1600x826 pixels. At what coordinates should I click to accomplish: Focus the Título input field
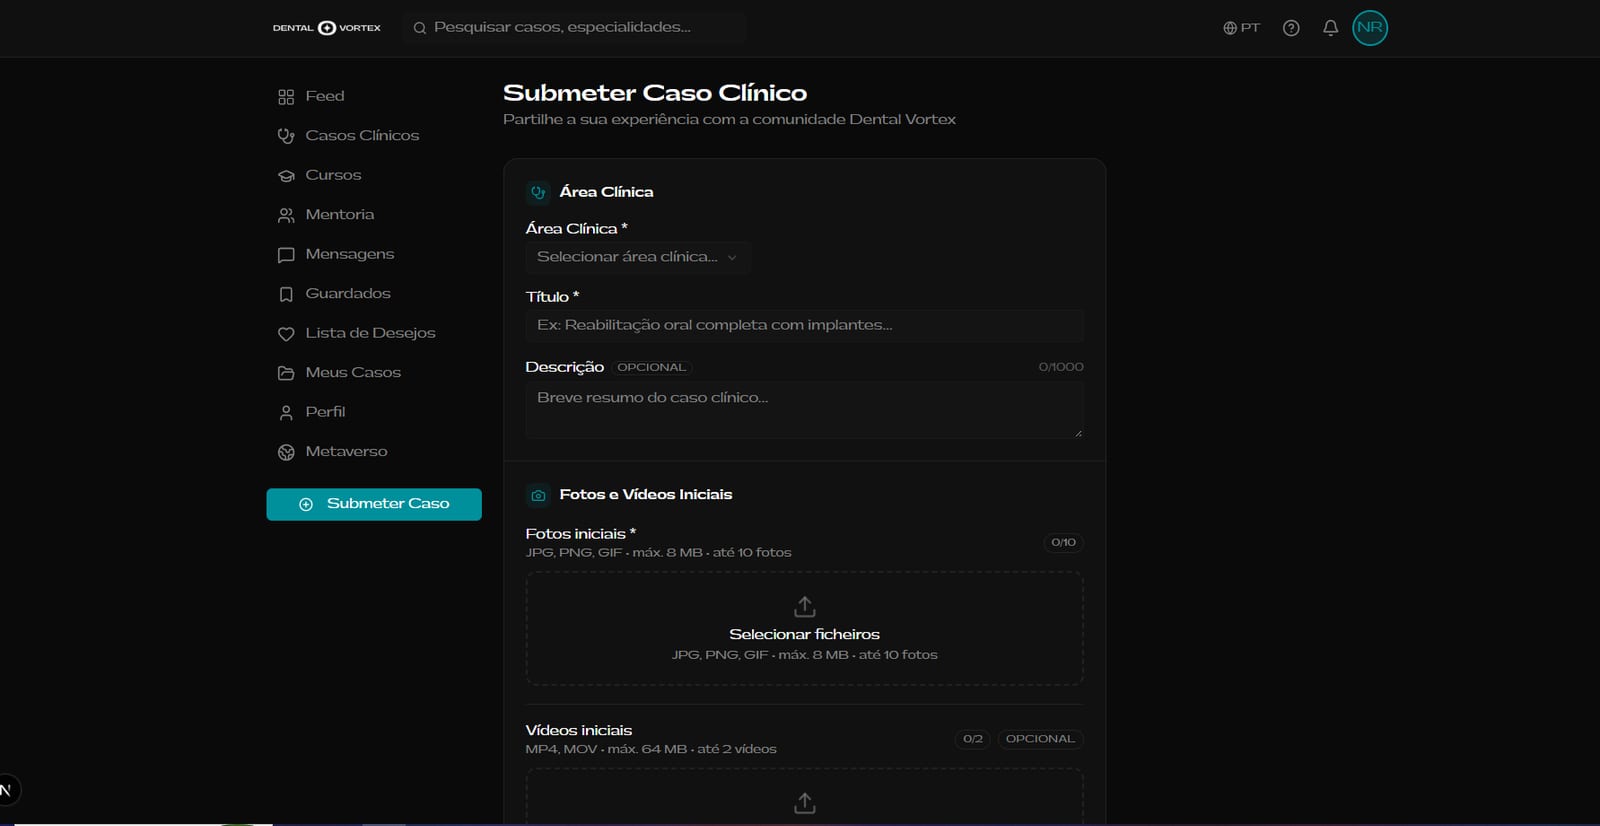coord(804,325)
